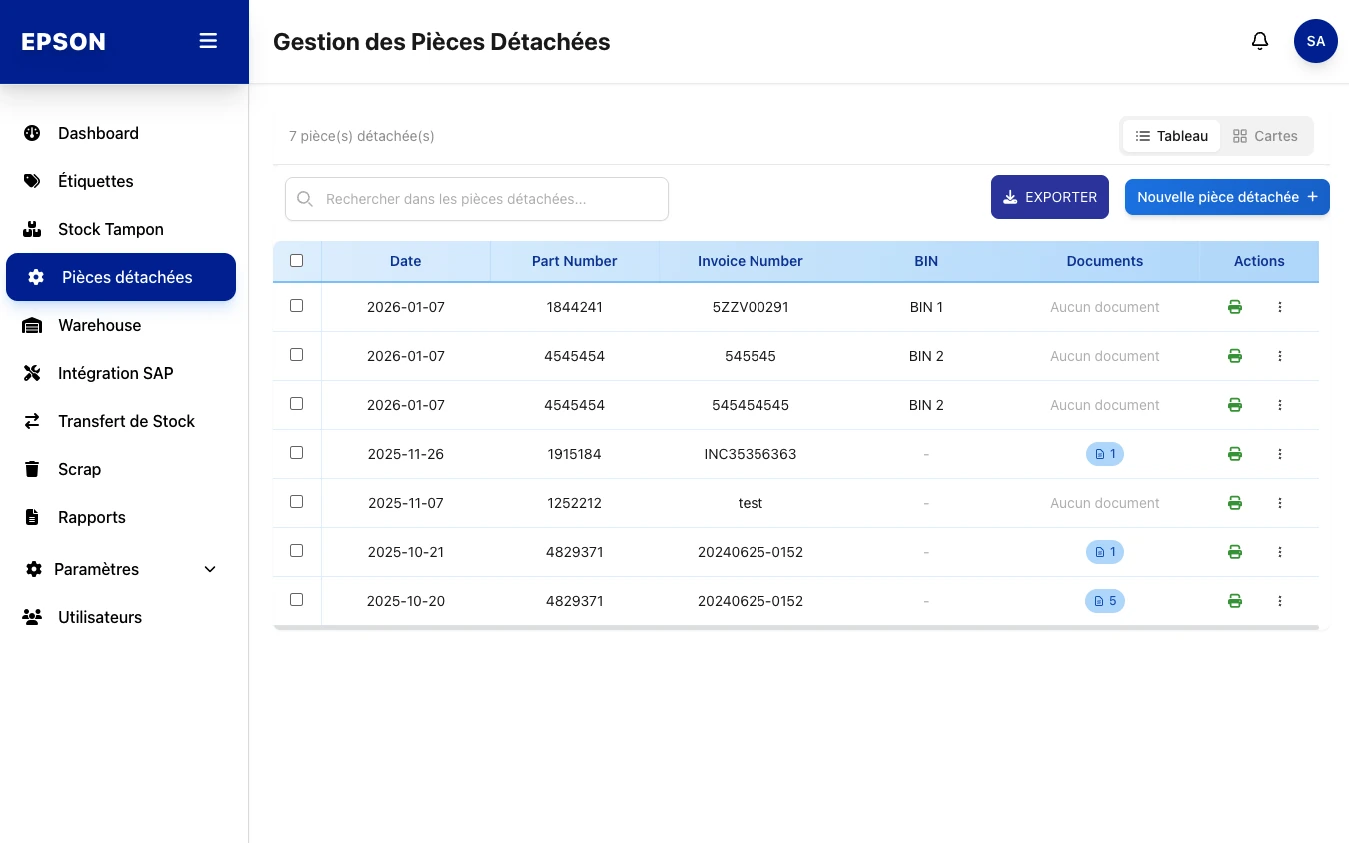This screenshot has width=1349, height=843.
Task: Click the part number 1915184 cell
Action: pos(574,454)
